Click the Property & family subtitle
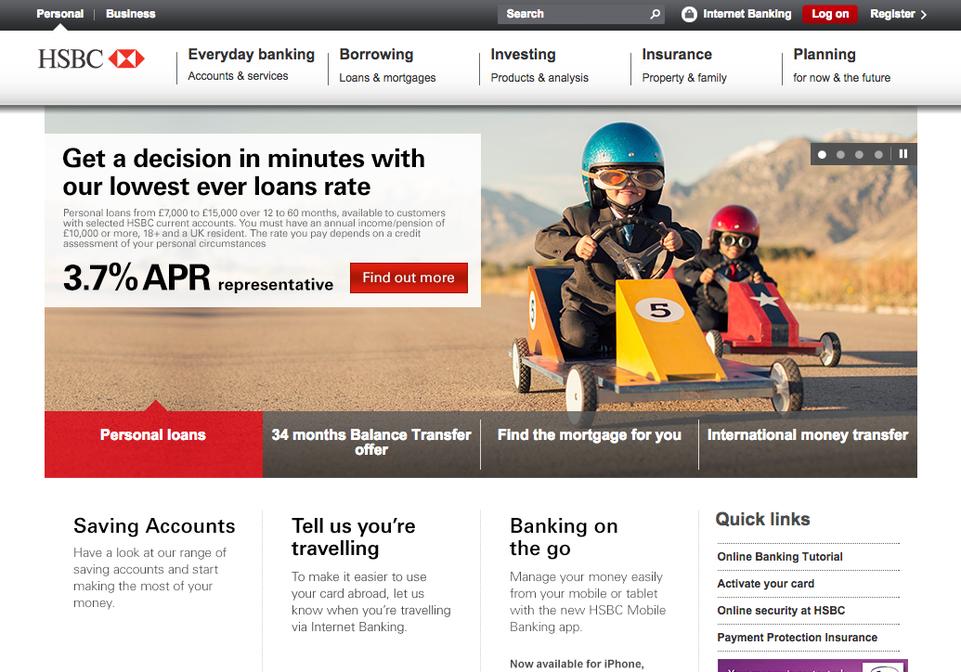This screenshot has width=961, height=672. [684, 78]
